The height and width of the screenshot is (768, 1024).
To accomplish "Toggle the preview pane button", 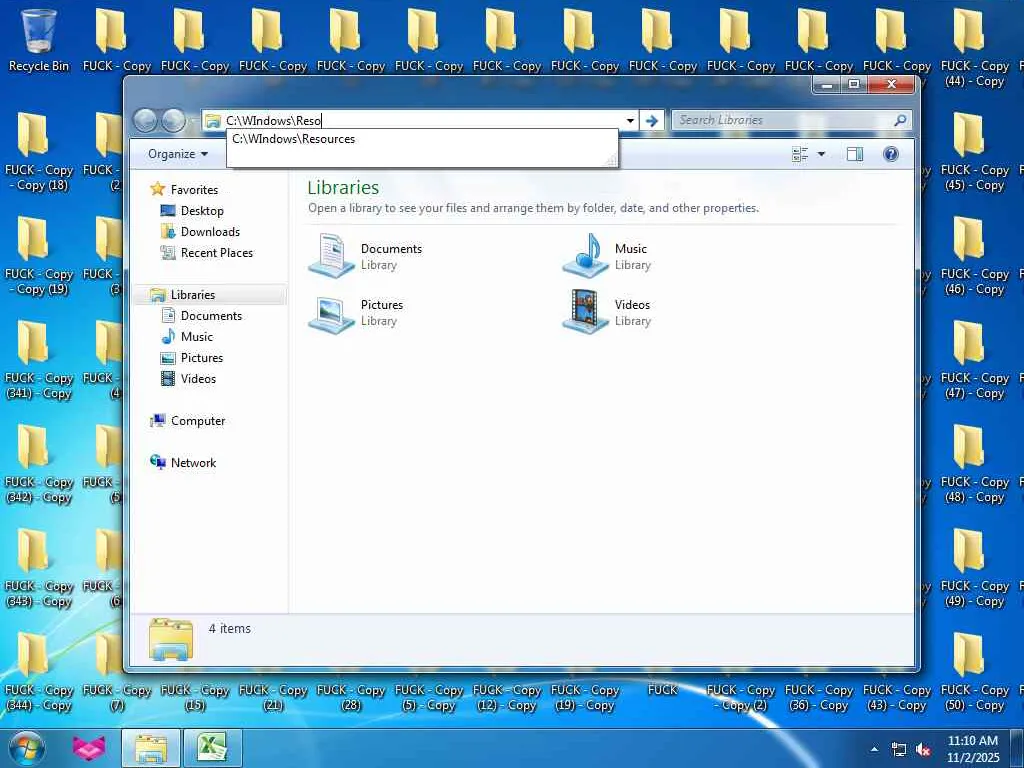I will click(855, 154).
